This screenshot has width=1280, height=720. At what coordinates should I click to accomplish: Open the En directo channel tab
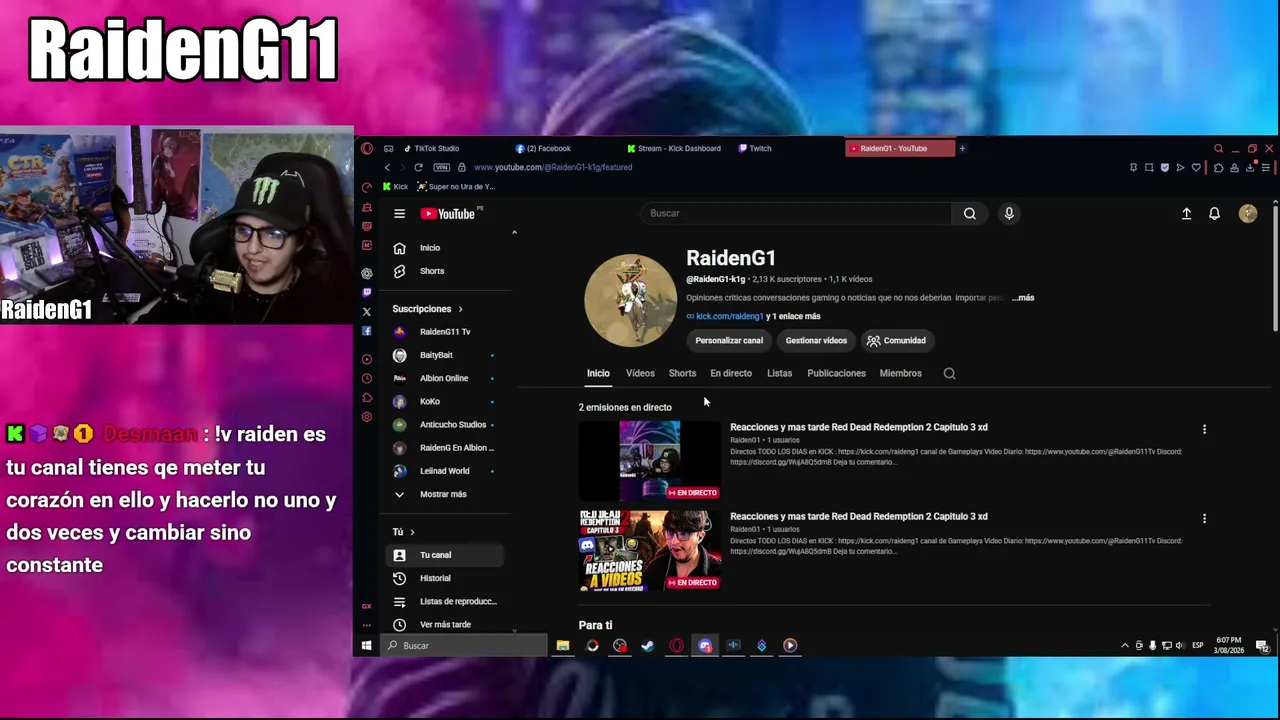coord(731,373)
